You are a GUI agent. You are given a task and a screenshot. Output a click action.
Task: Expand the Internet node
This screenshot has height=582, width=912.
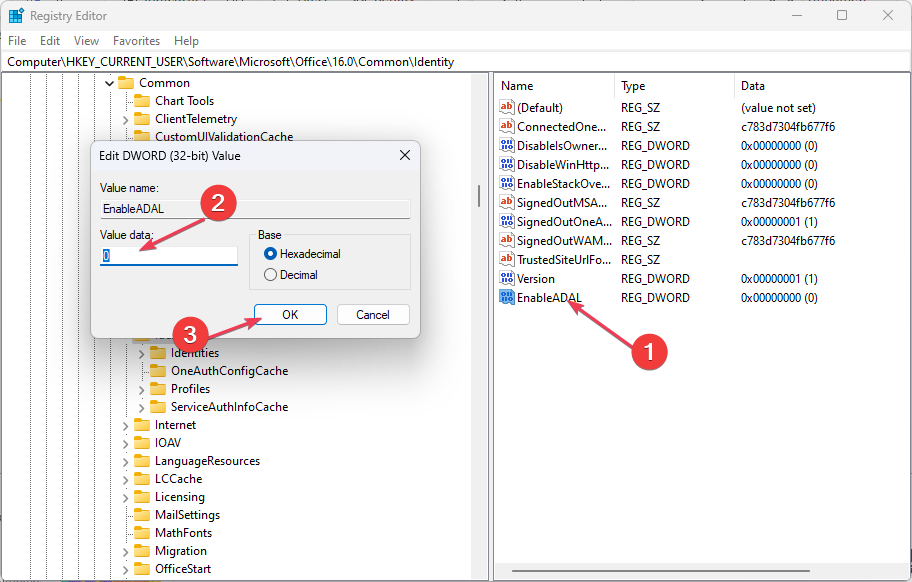pyautogui.click(x=126, y=426)
